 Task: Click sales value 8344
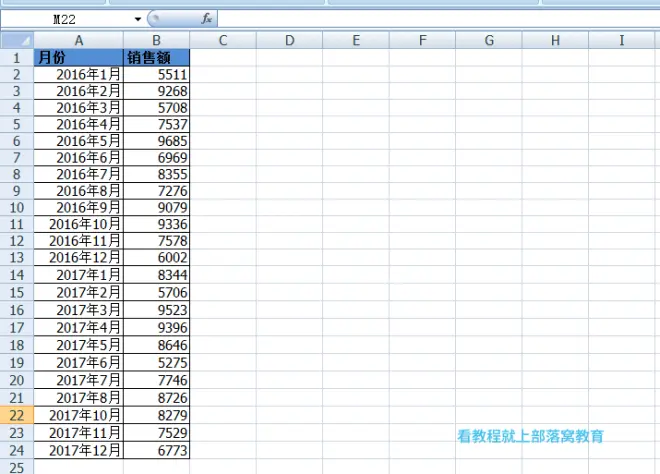point(157,275)
